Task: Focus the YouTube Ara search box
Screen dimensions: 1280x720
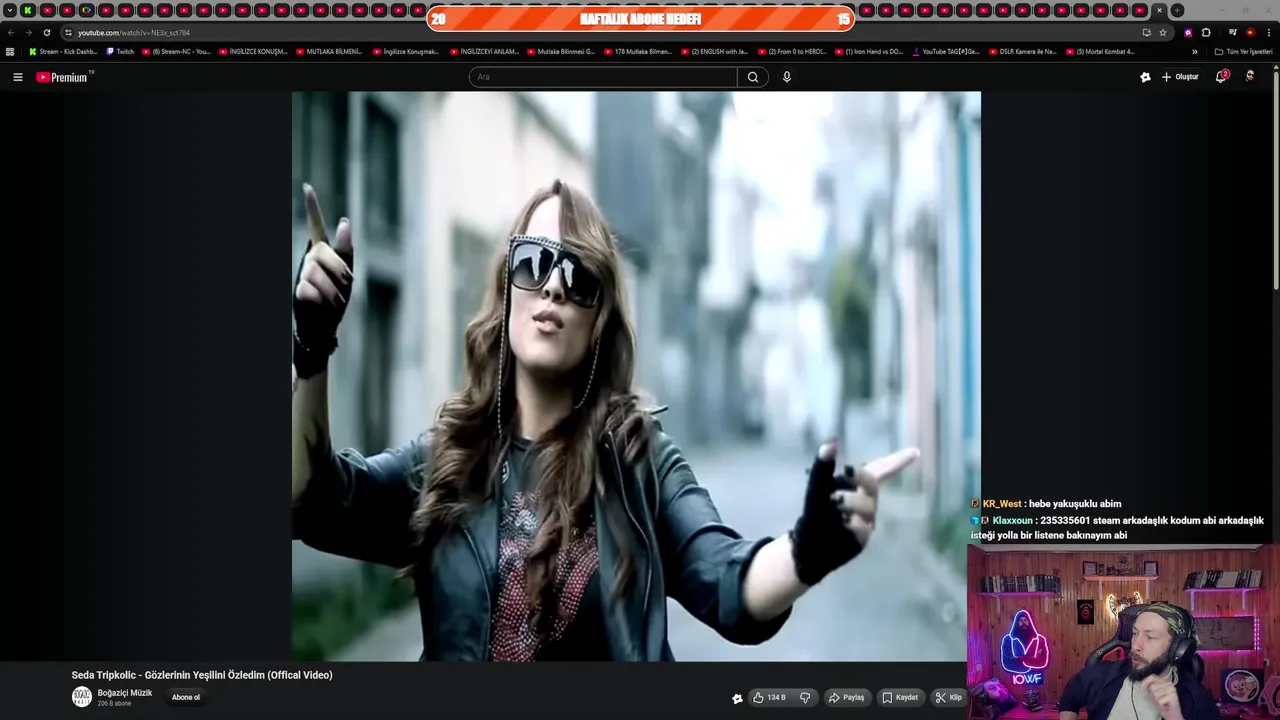Action: pyautogui.click(x=603, y=77)
